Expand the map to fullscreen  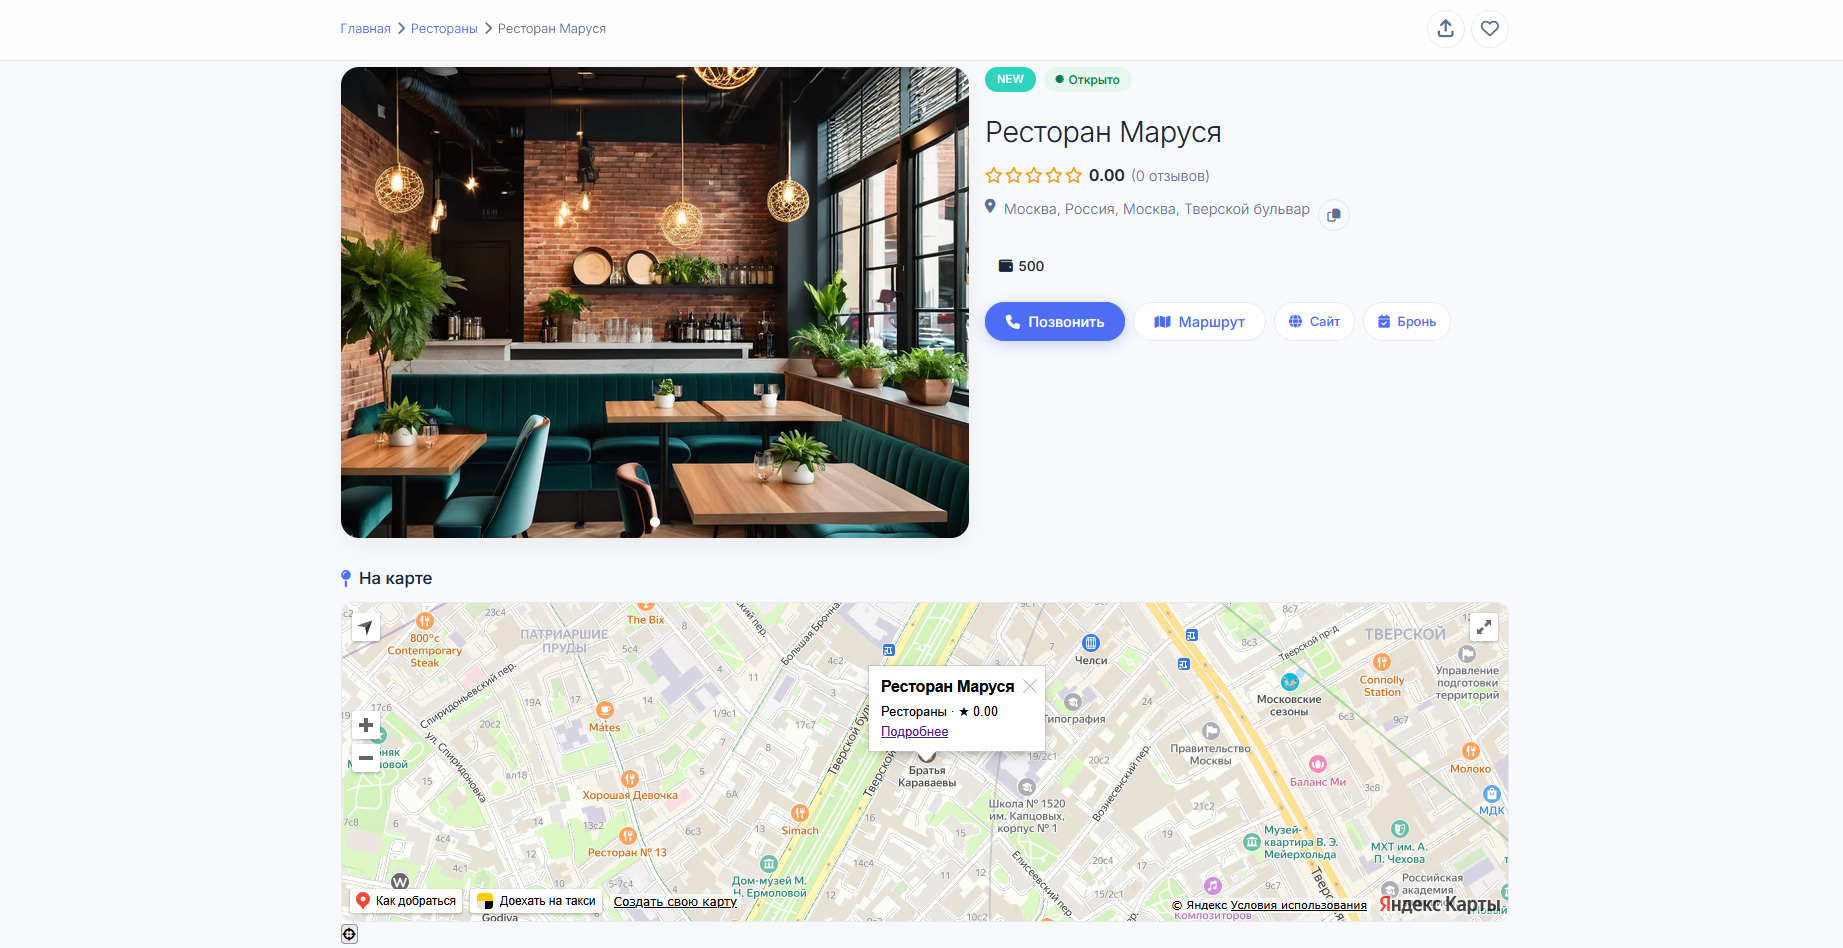(x=1484, y=627)
